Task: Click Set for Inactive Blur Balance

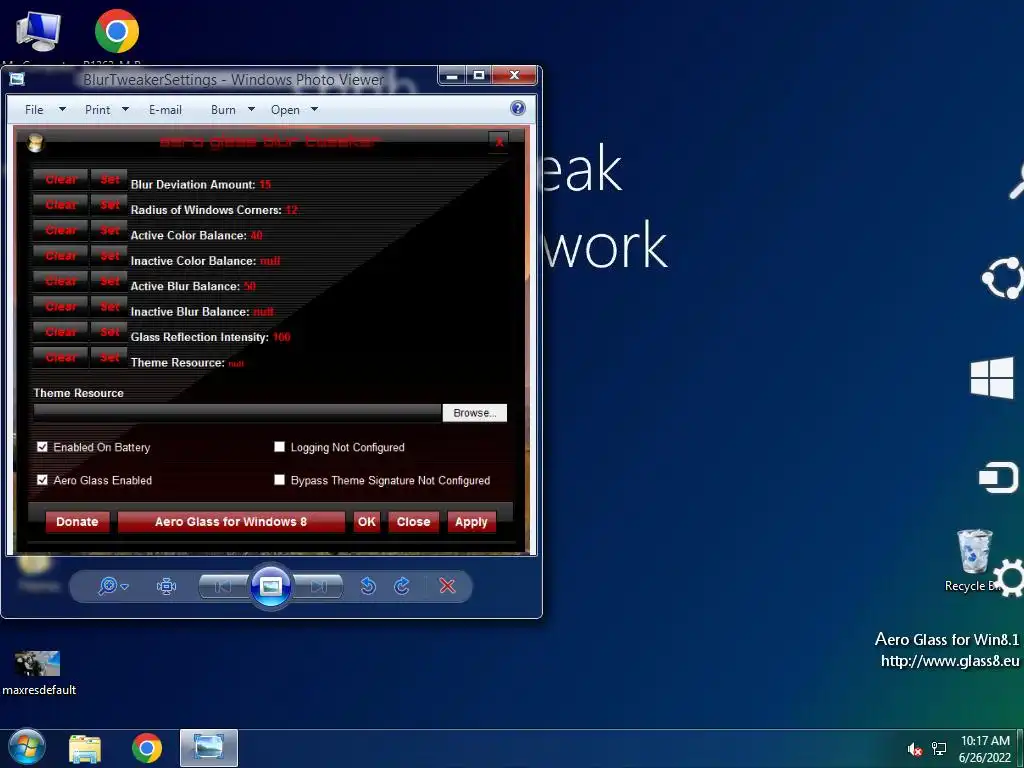Action: click(x=110, y=306)
